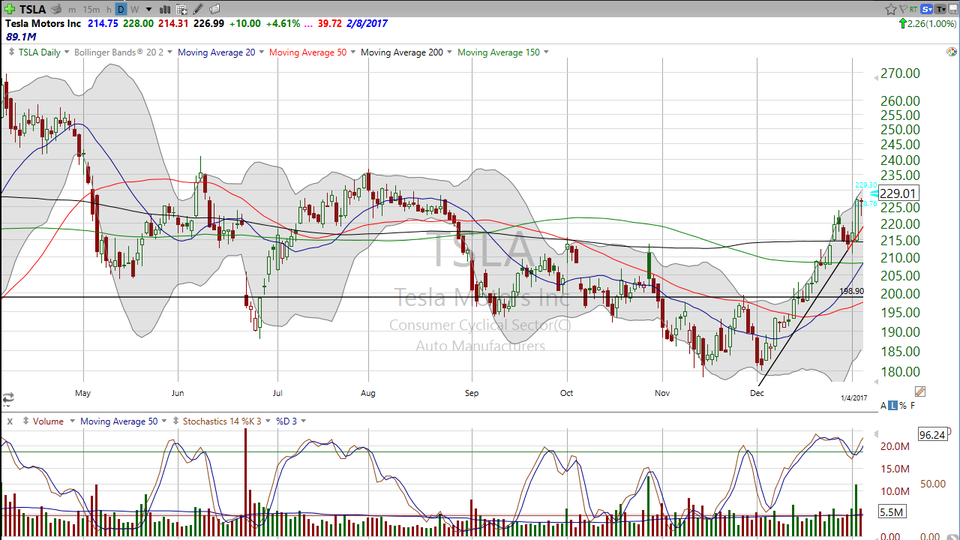Open the chart color settings icon
Viewport: 960px width, 540px height.
click(x=951, y=52)
